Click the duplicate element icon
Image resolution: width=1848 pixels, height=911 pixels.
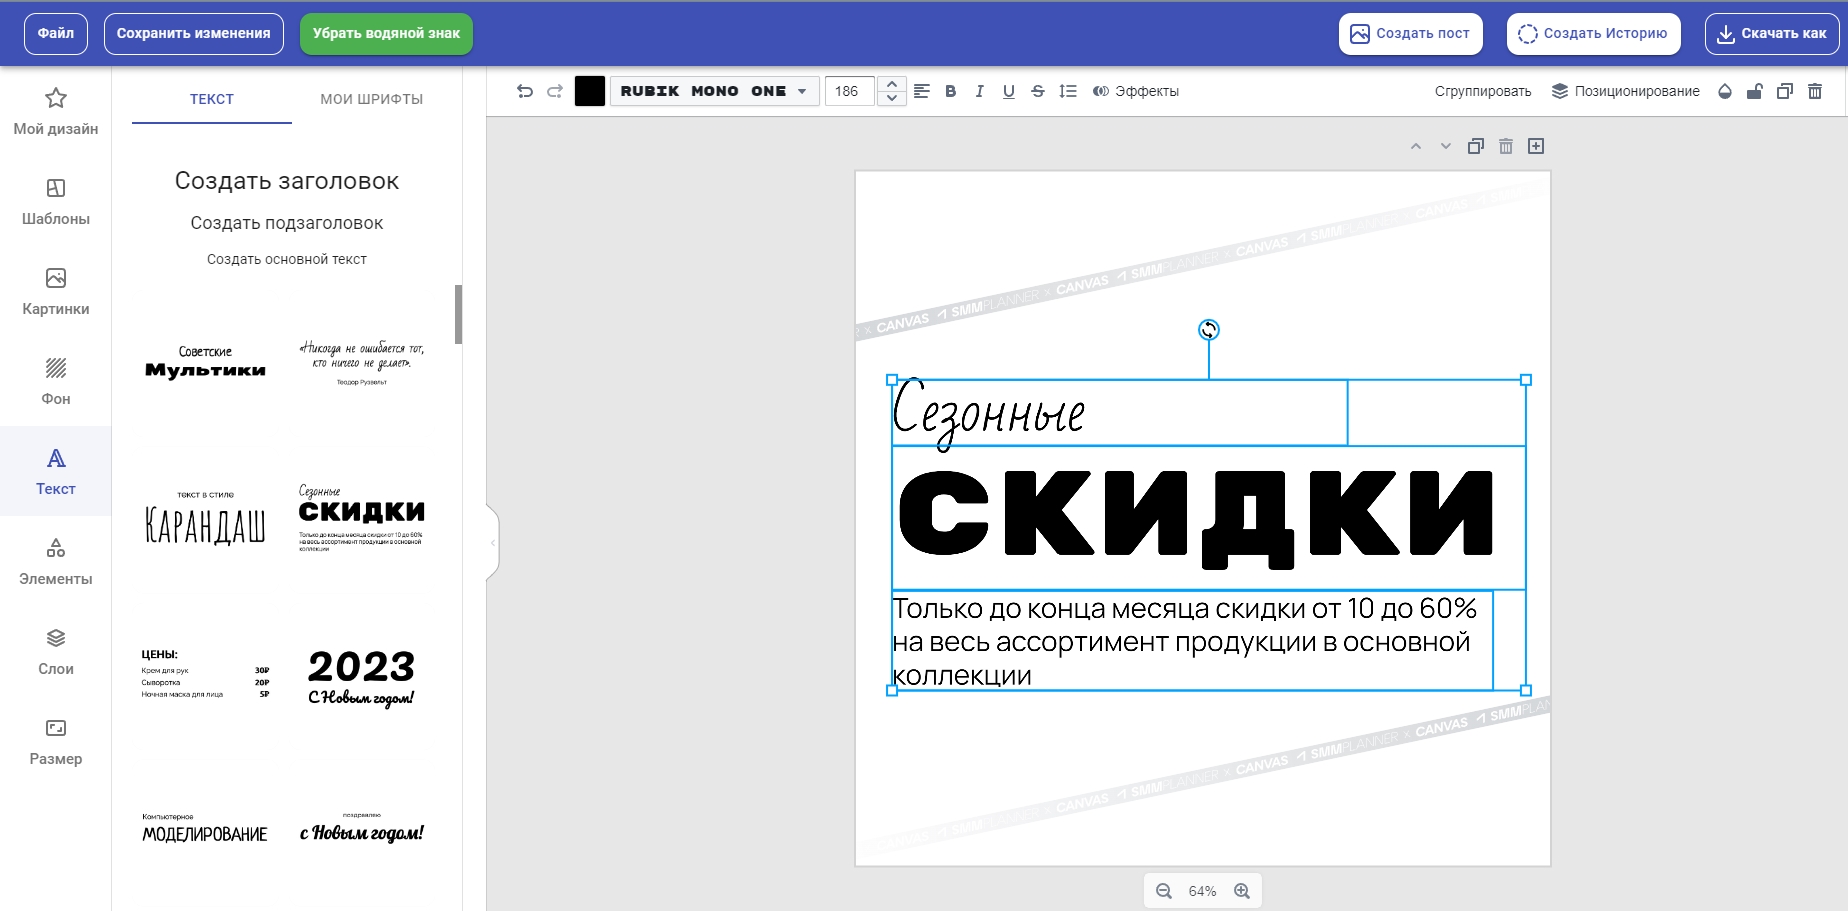coord(1784,91)
